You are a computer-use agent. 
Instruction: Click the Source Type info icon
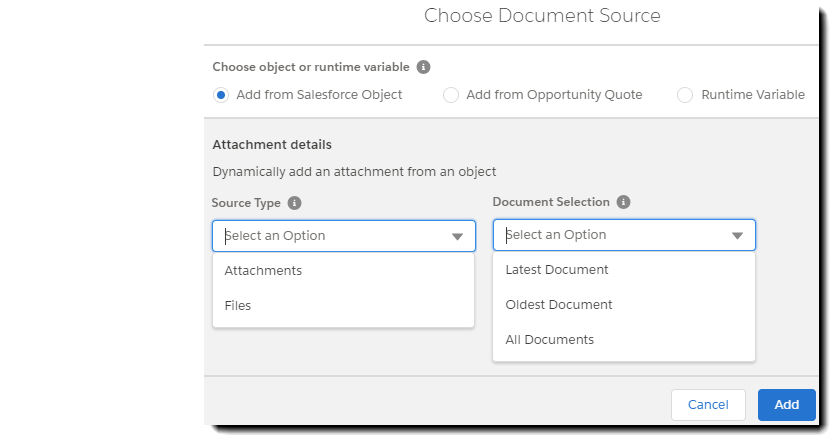(x=294, y=203)
